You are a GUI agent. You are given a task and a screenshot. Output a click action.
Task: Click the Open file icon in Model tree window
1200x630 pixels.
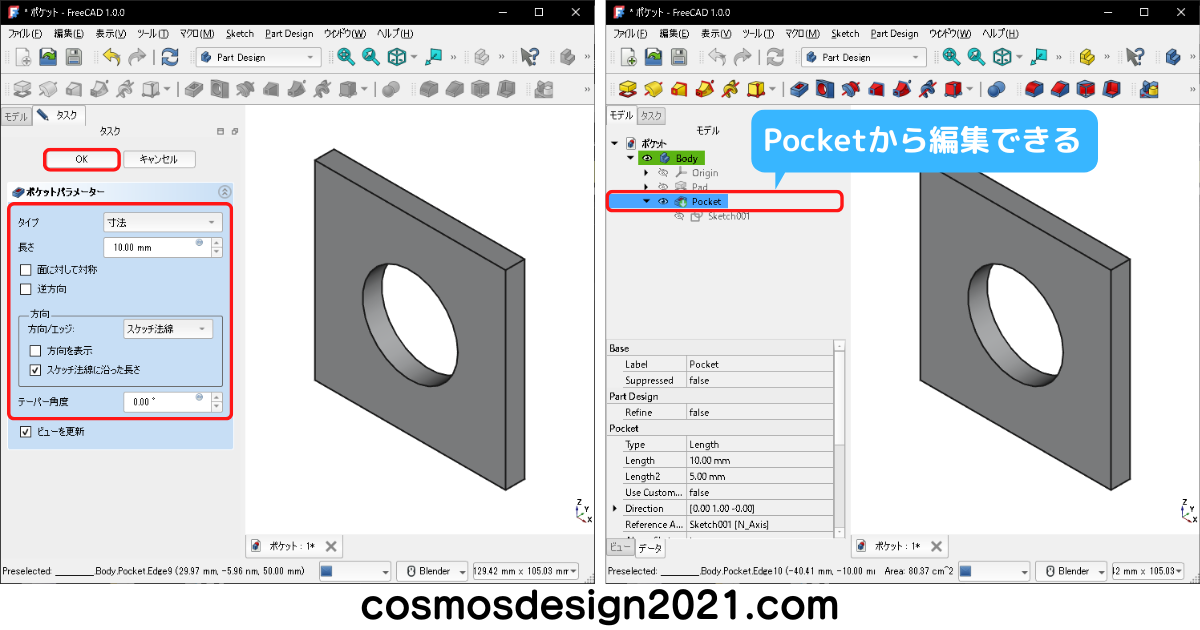coord(653,57)
